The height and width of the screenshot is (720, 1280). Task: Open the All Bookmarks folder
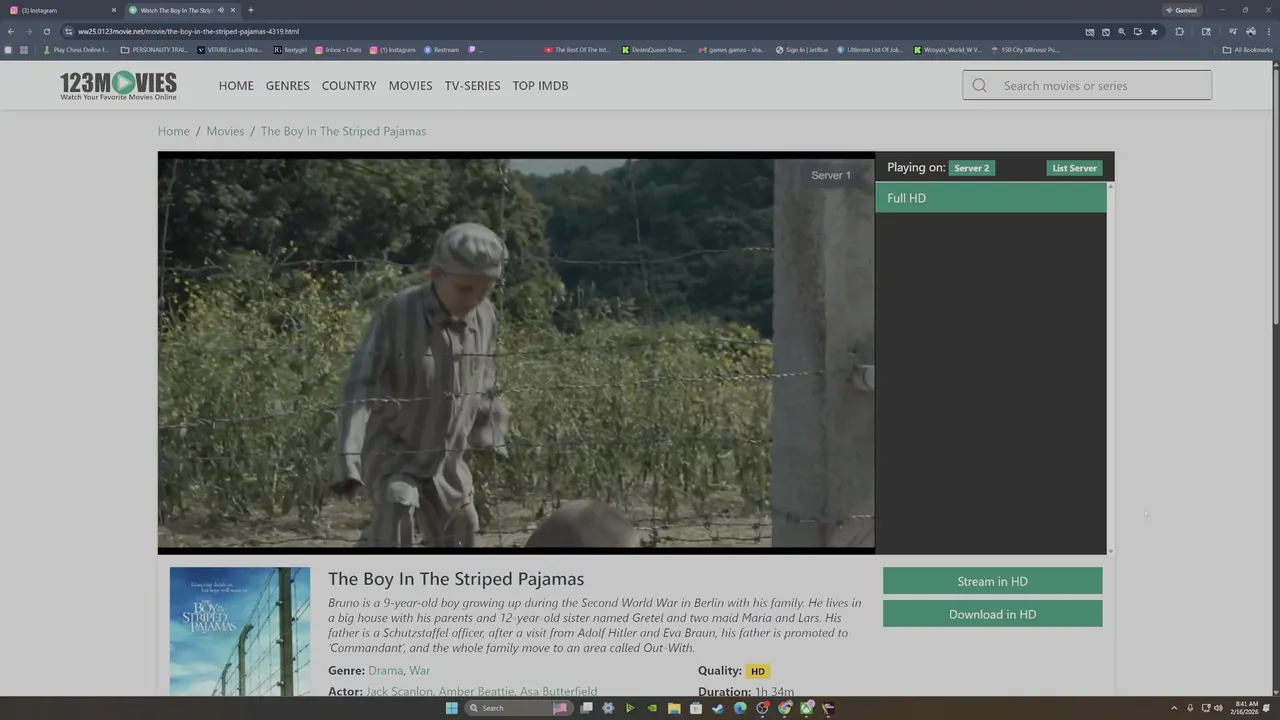1248,49
